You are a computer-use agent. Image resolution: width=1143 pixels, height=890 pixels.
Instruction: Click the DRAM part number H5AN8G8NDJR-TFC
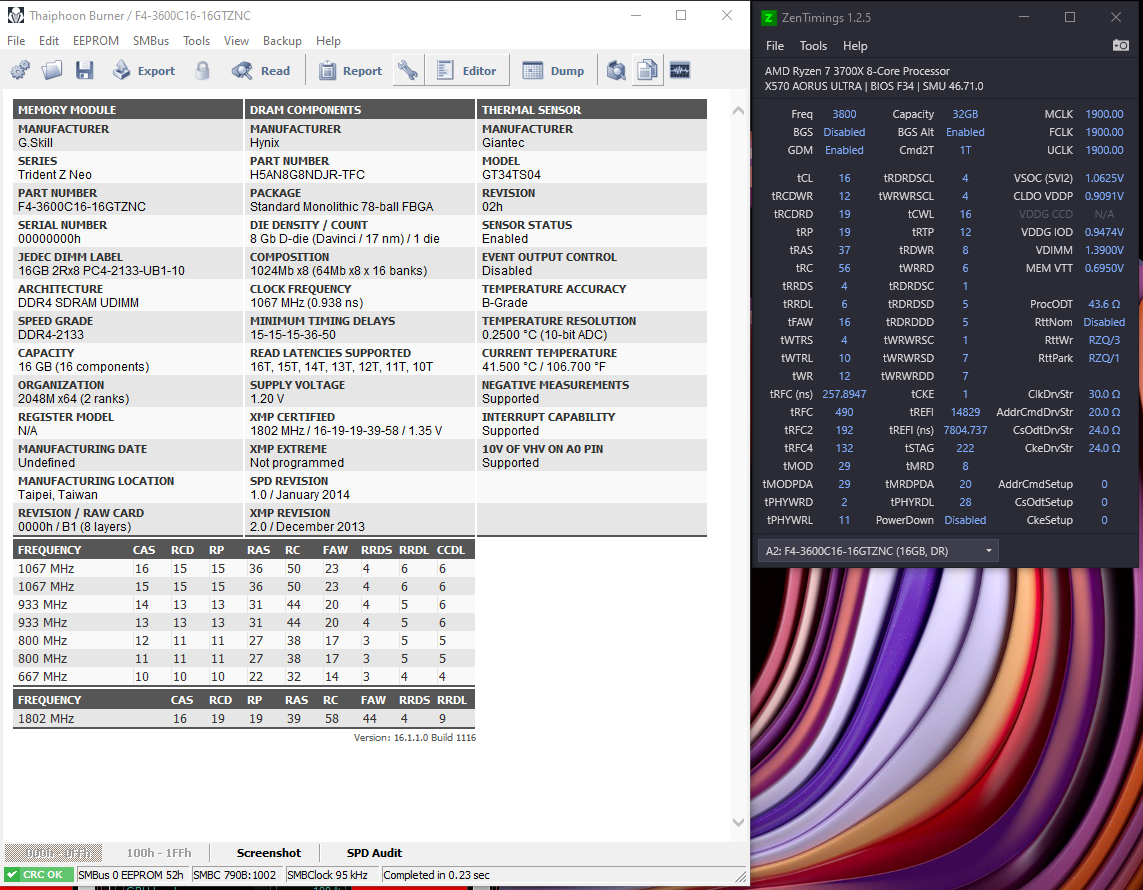(308, 175)
